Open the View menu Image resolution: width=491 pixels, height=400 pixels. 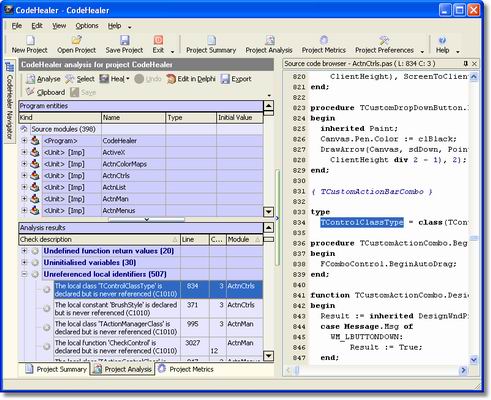(59, 26)
